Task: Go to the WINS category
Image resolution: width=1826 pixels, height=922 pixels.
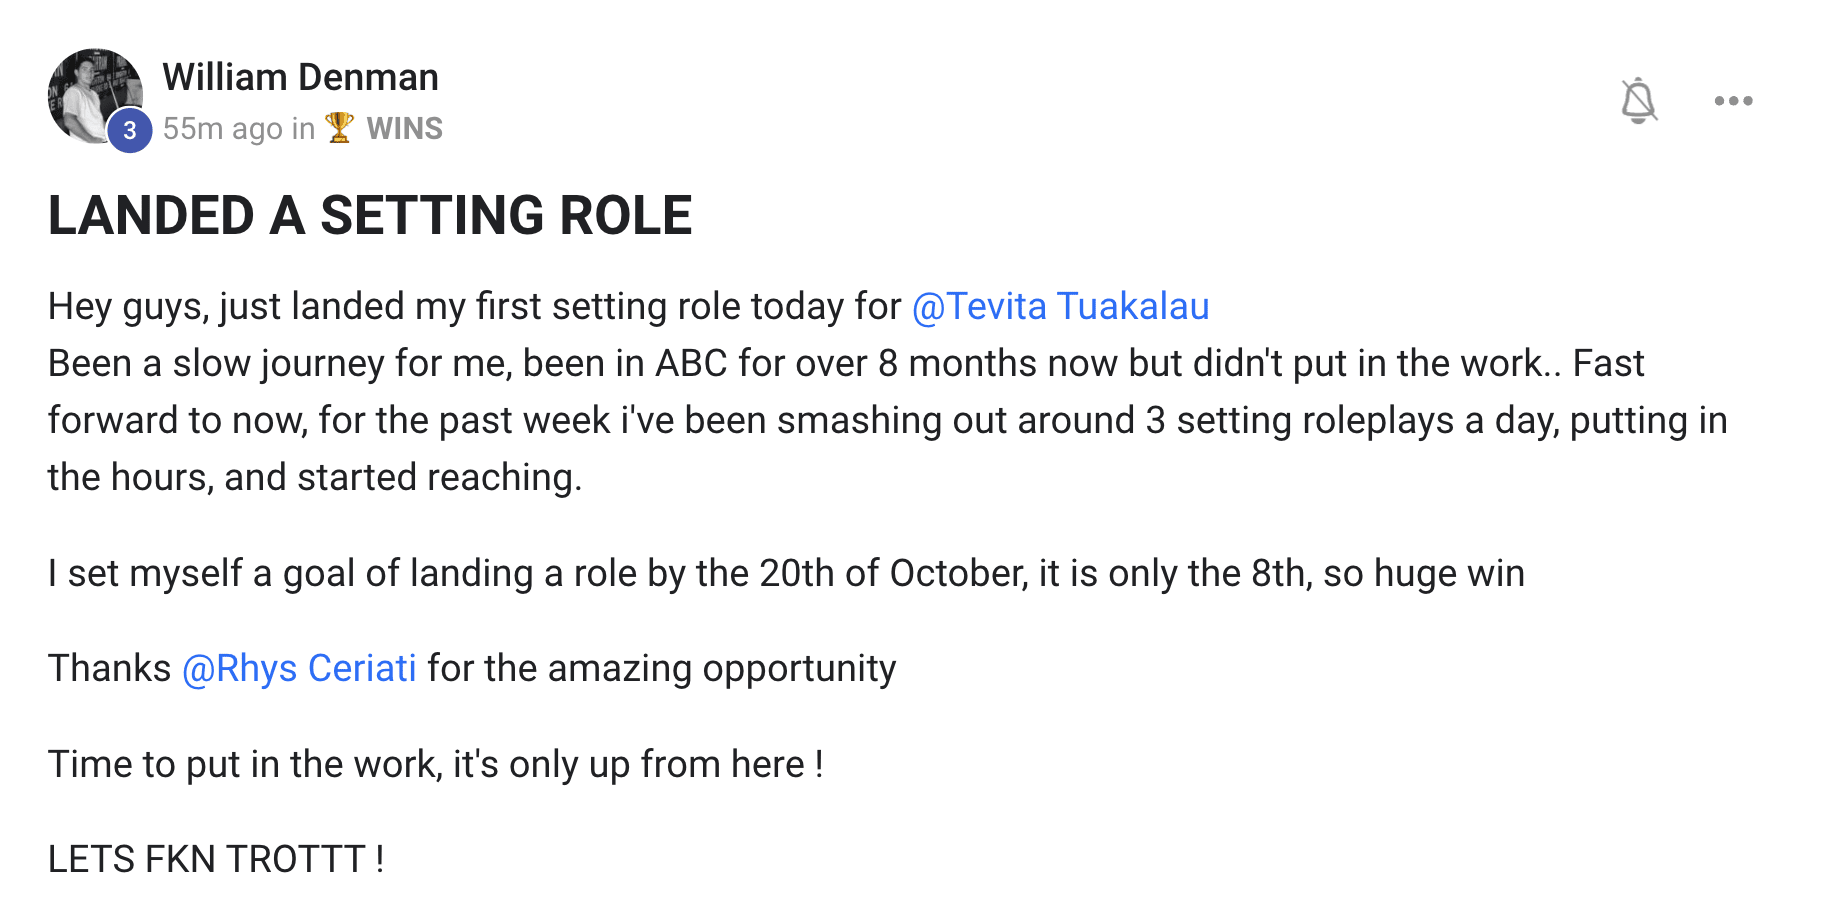Action: pyautogui.click(x=404, y=128)
